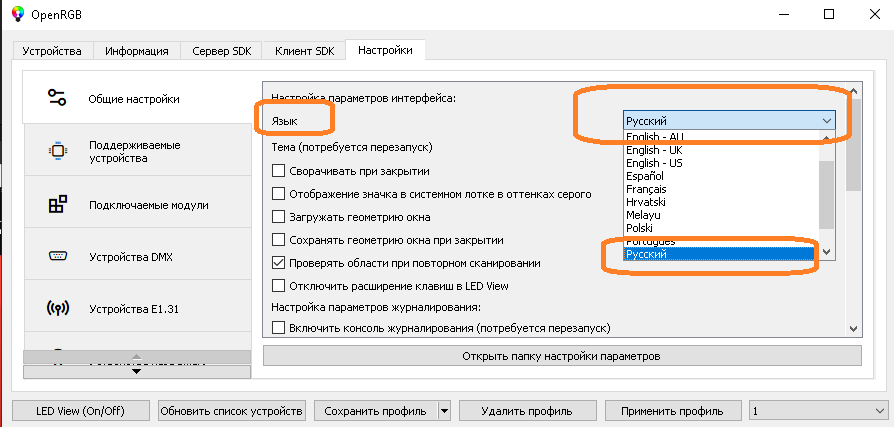Switch to the Настройки tab
Screen dimensions: 894x427
point(385,50)
